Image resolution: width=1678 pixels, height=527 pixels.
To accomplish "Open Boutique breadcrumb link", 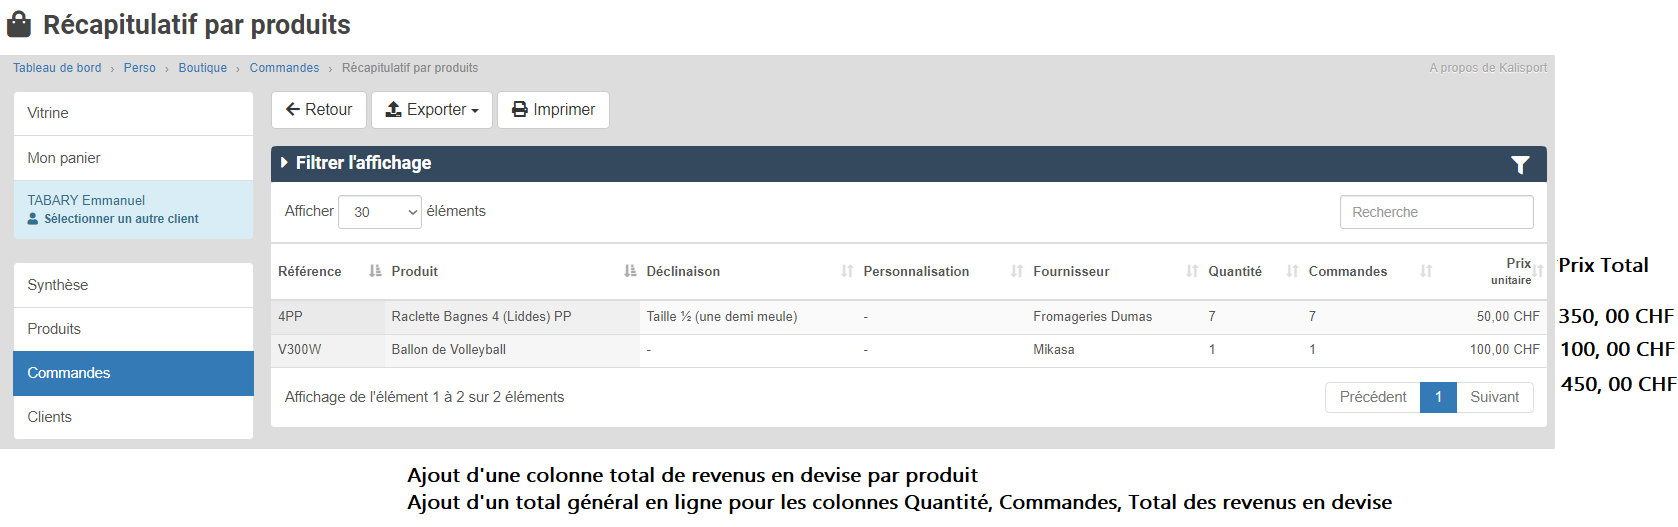I will pos(203,68).
